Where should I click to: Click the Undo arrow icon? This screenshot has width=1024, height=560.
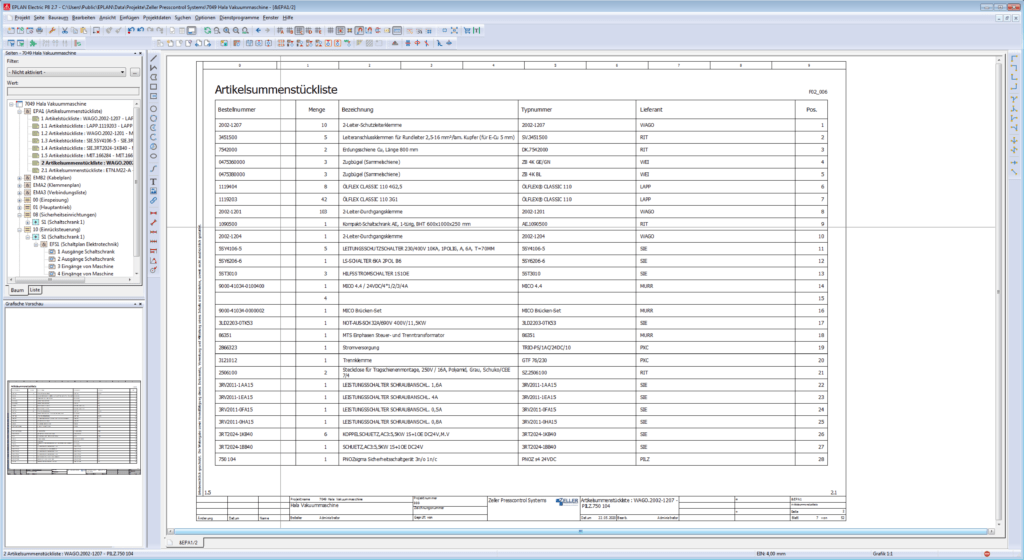(x=131, y=30)
